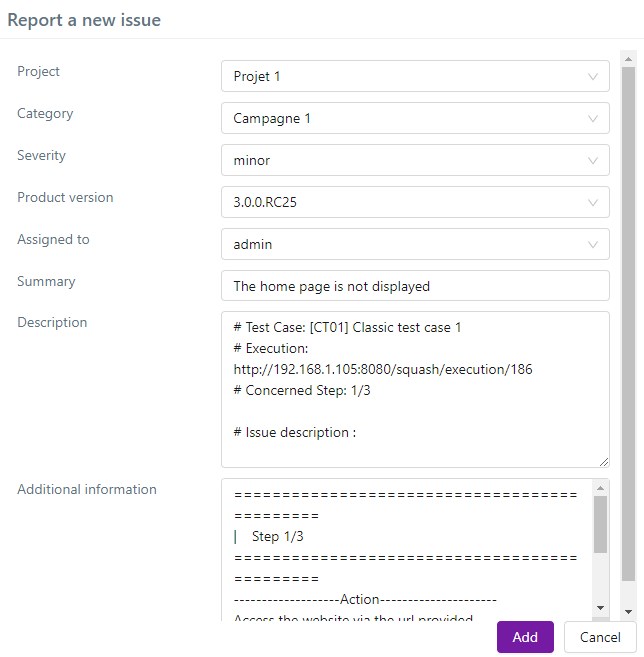Click the Report a new issue title

pyautogui.click(x=84, y=20)
